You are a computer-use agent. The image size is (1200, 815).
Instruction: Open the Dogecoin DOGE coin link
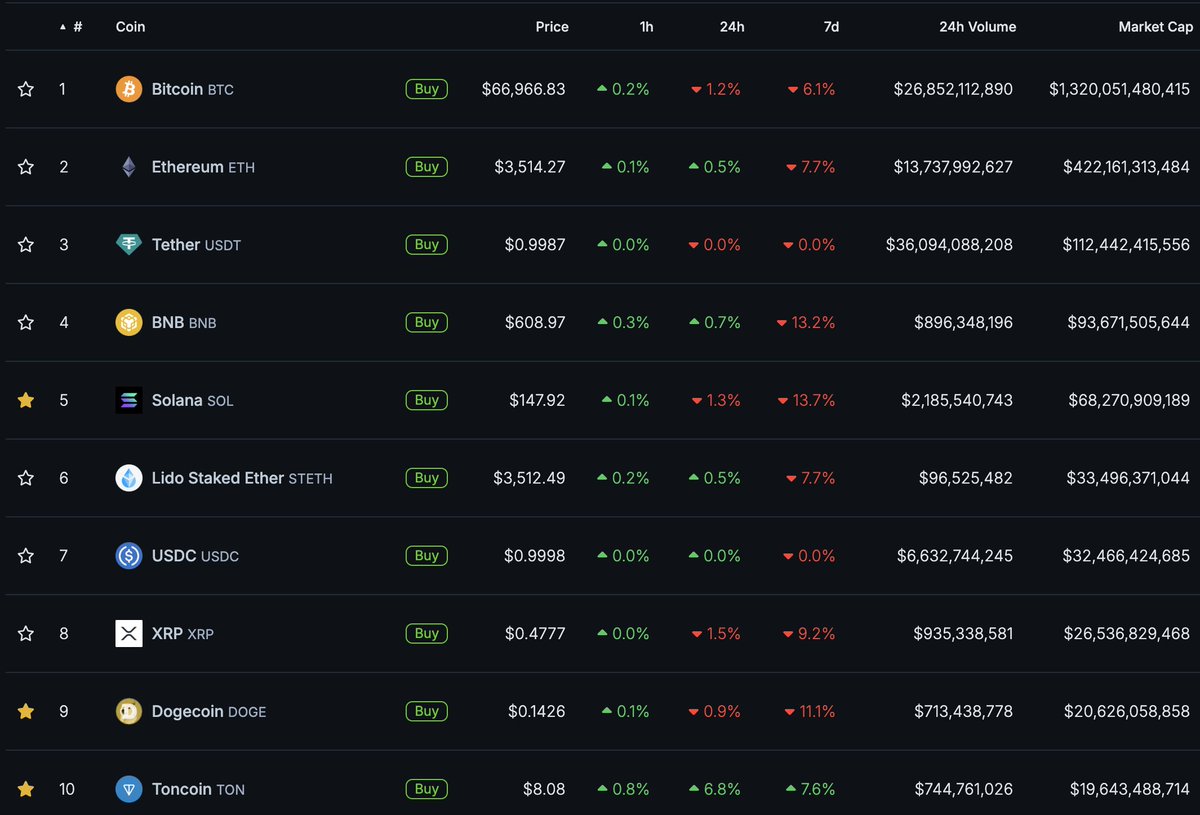click(x=209, y=711)
